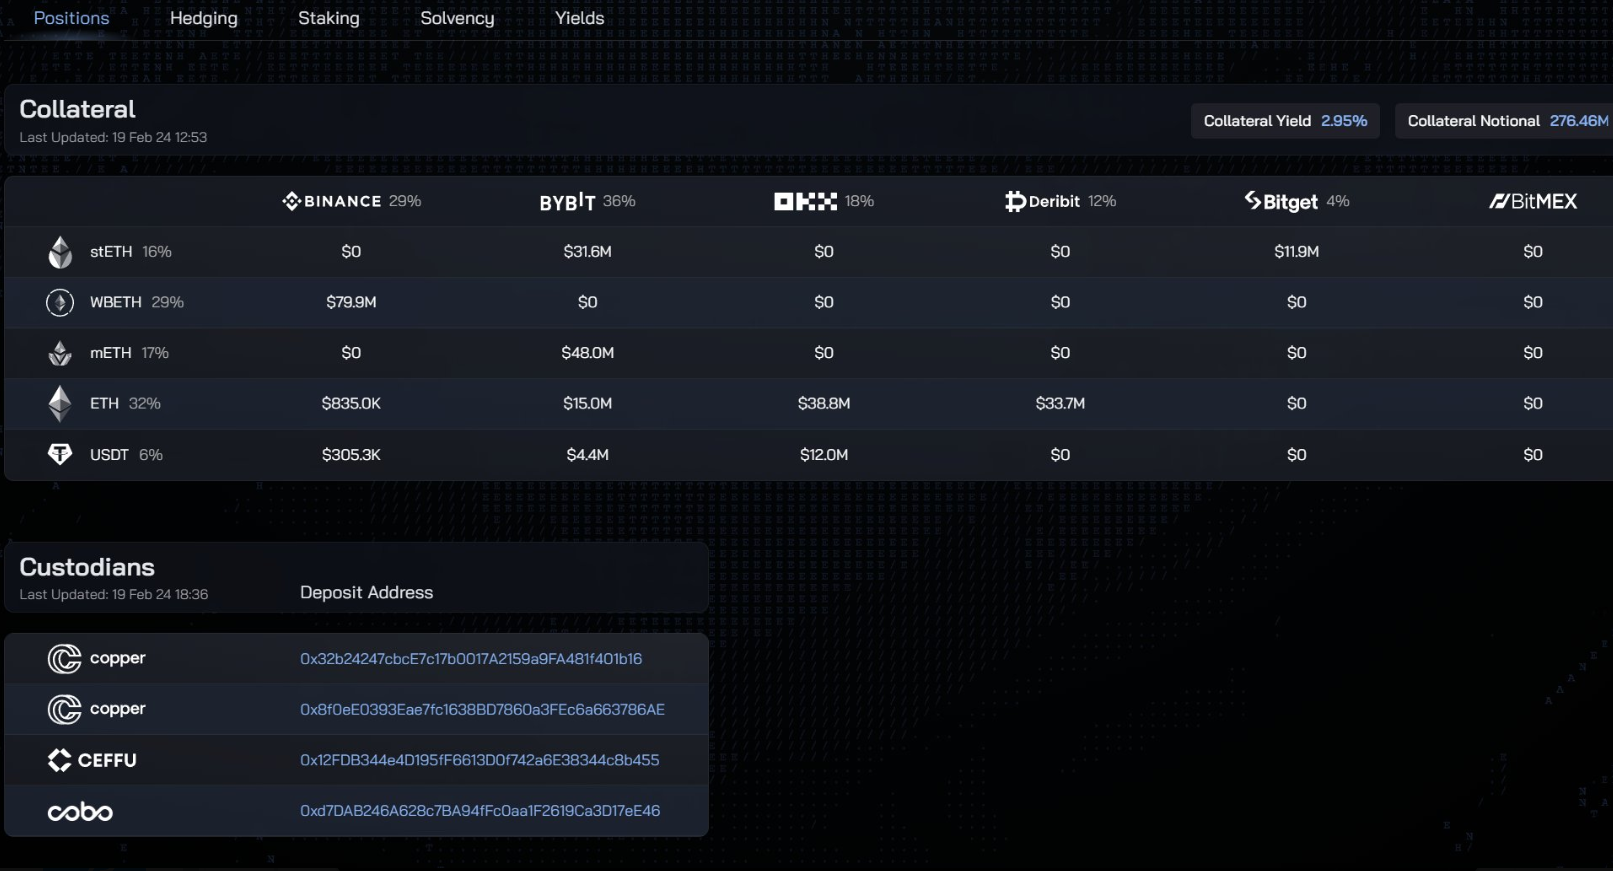The image size is (1613, 871).
Task: Select the $11.9M stETH Bitget cell
Action: pyautogui.click(x=1296, y=252)
